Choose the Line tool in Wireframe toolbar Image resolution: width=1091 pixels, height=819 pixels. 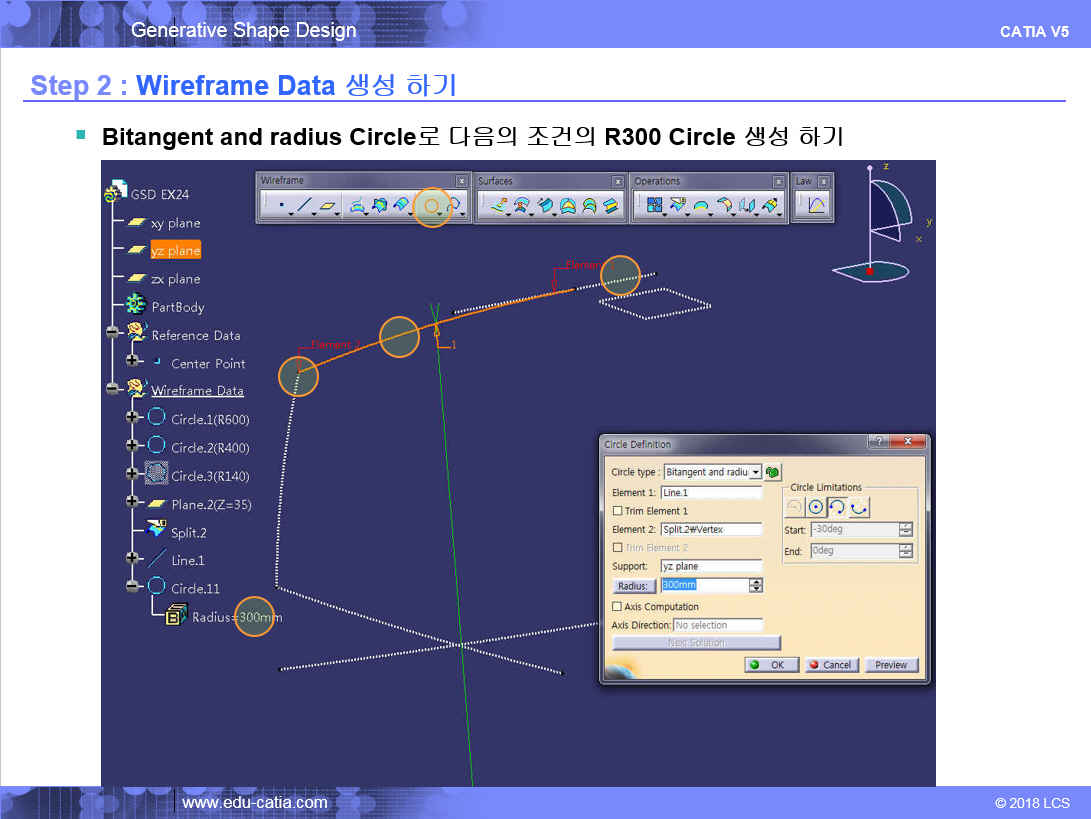pyautogui.click(x=304, y=206)
